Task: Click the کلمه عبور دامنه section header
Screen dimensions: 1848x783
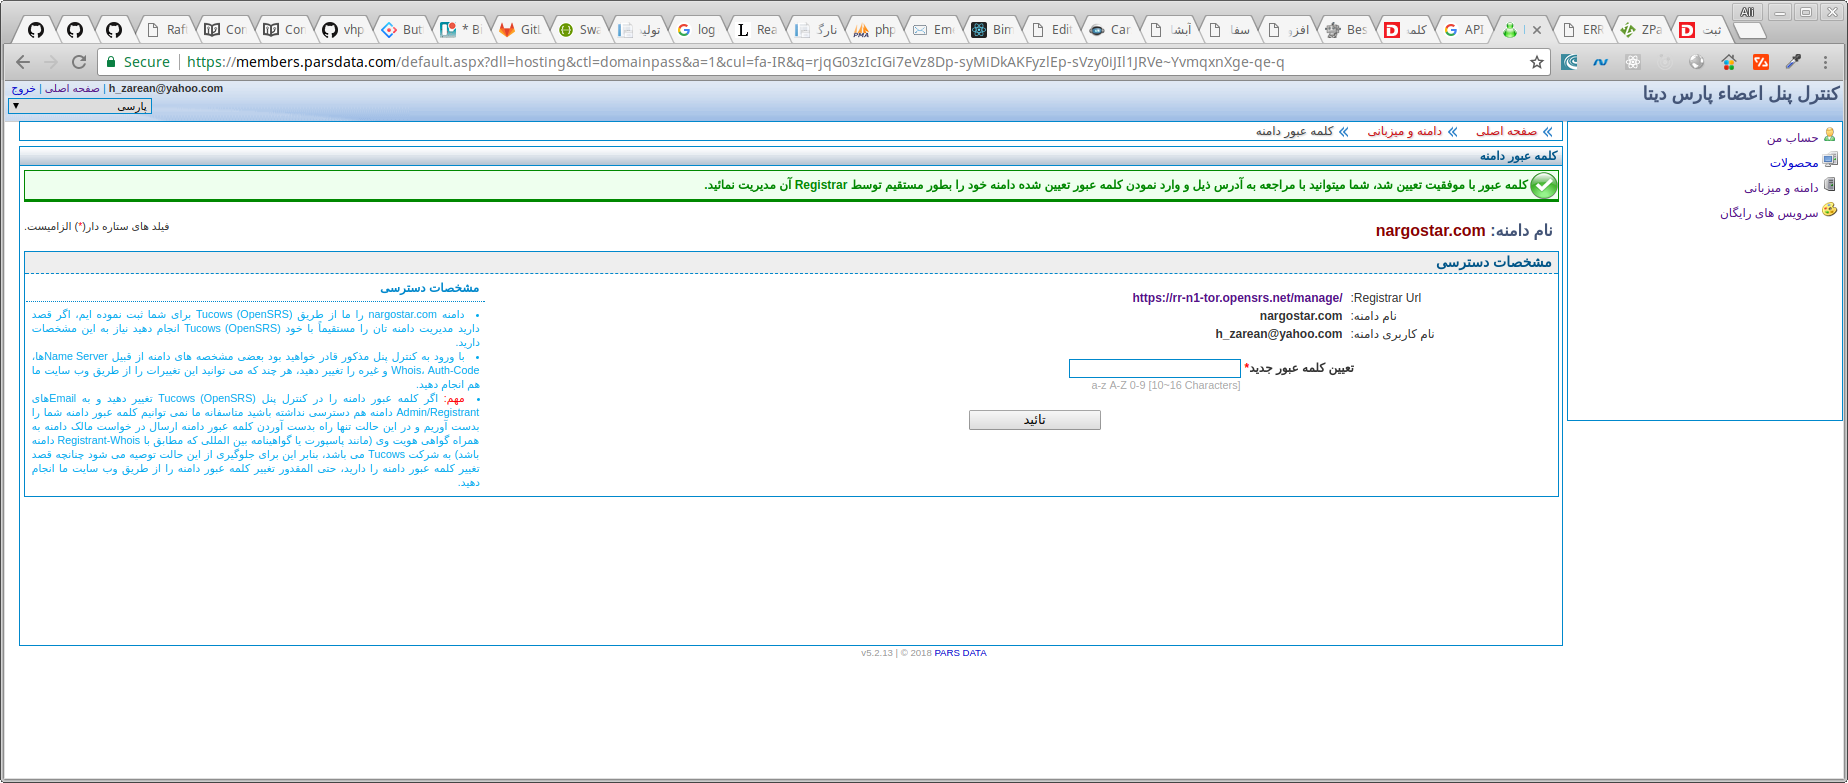Action: [1518, 156]
